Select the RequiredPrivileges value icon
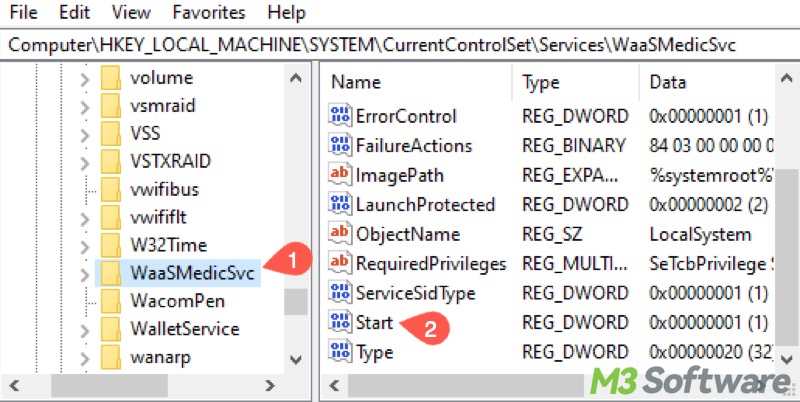This screenshot has height=402, width=800. 340,263
